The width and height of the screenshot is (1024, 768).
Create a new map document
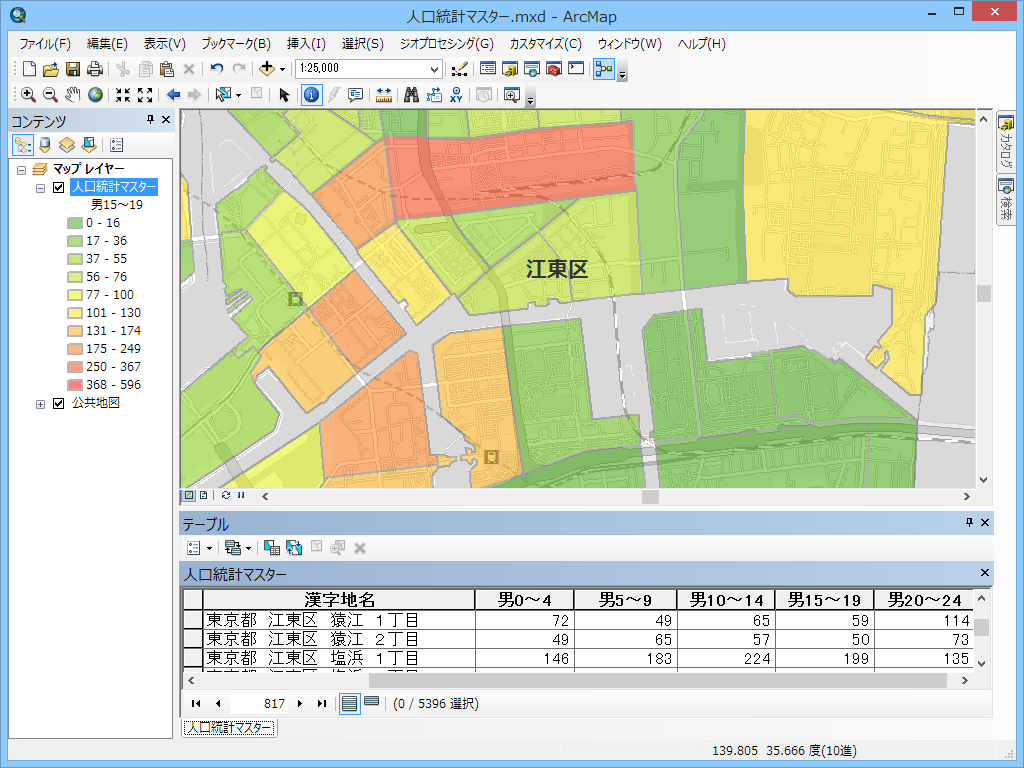coord(29,69)
